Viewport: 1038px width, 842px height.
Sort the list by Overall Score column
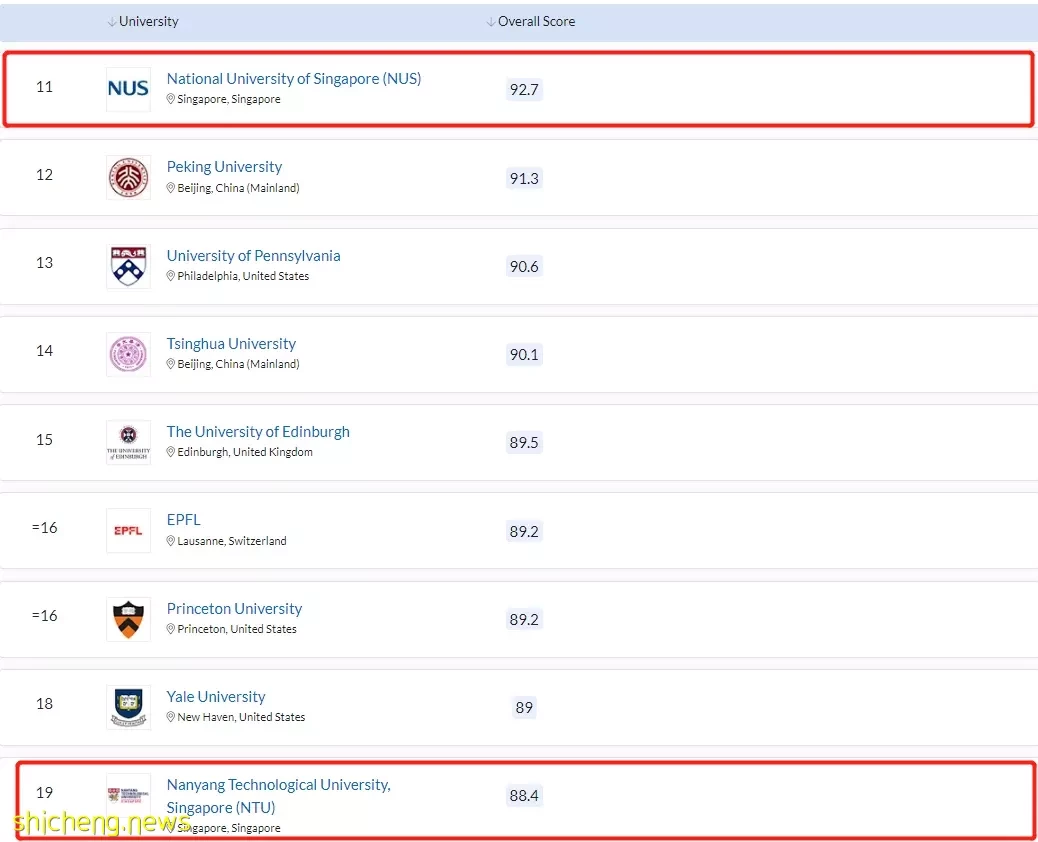click(531, 21)
